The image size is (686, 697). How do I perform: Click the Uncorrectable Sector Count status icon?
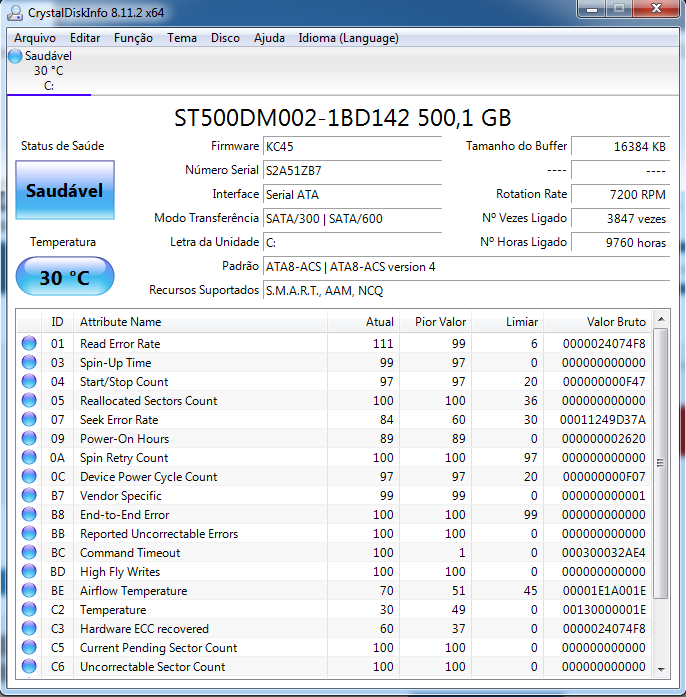tap(29, 666)
